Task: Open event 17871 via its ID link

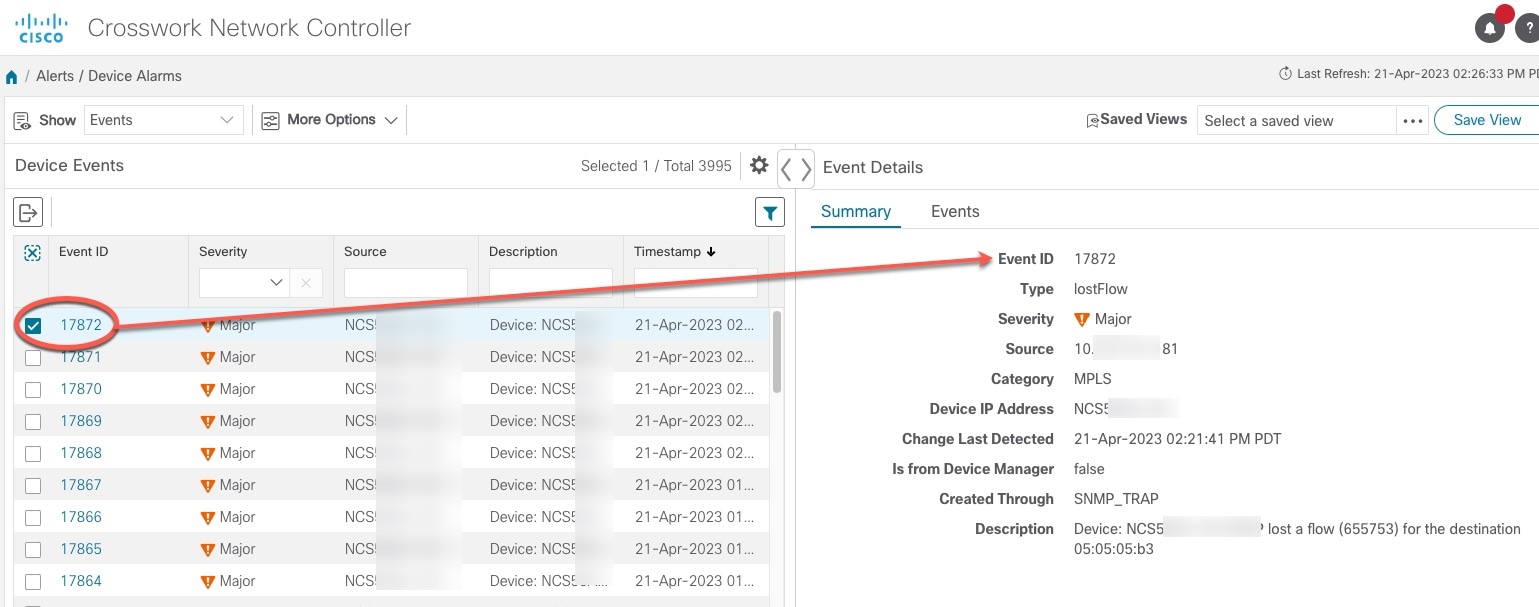Action: tap(80, 356)
